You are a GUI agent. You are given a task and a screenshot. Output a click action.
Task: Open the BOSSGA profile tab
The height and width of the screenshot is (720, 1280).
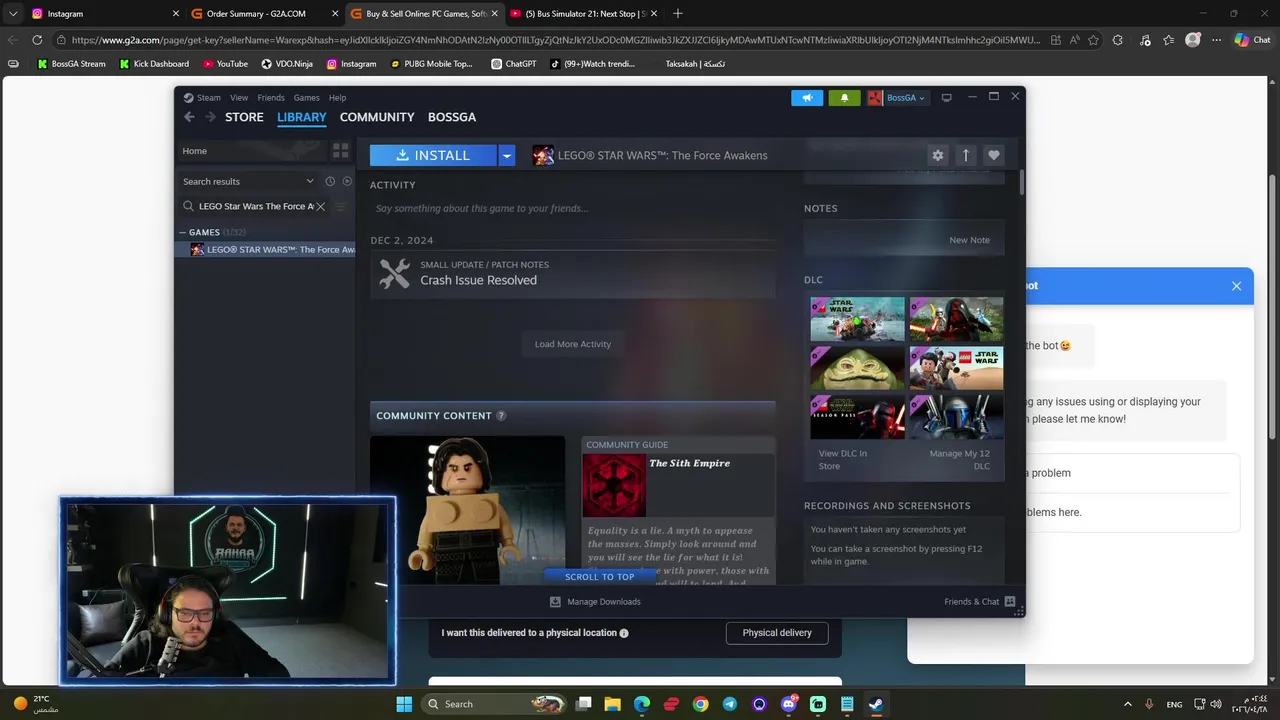452,117
